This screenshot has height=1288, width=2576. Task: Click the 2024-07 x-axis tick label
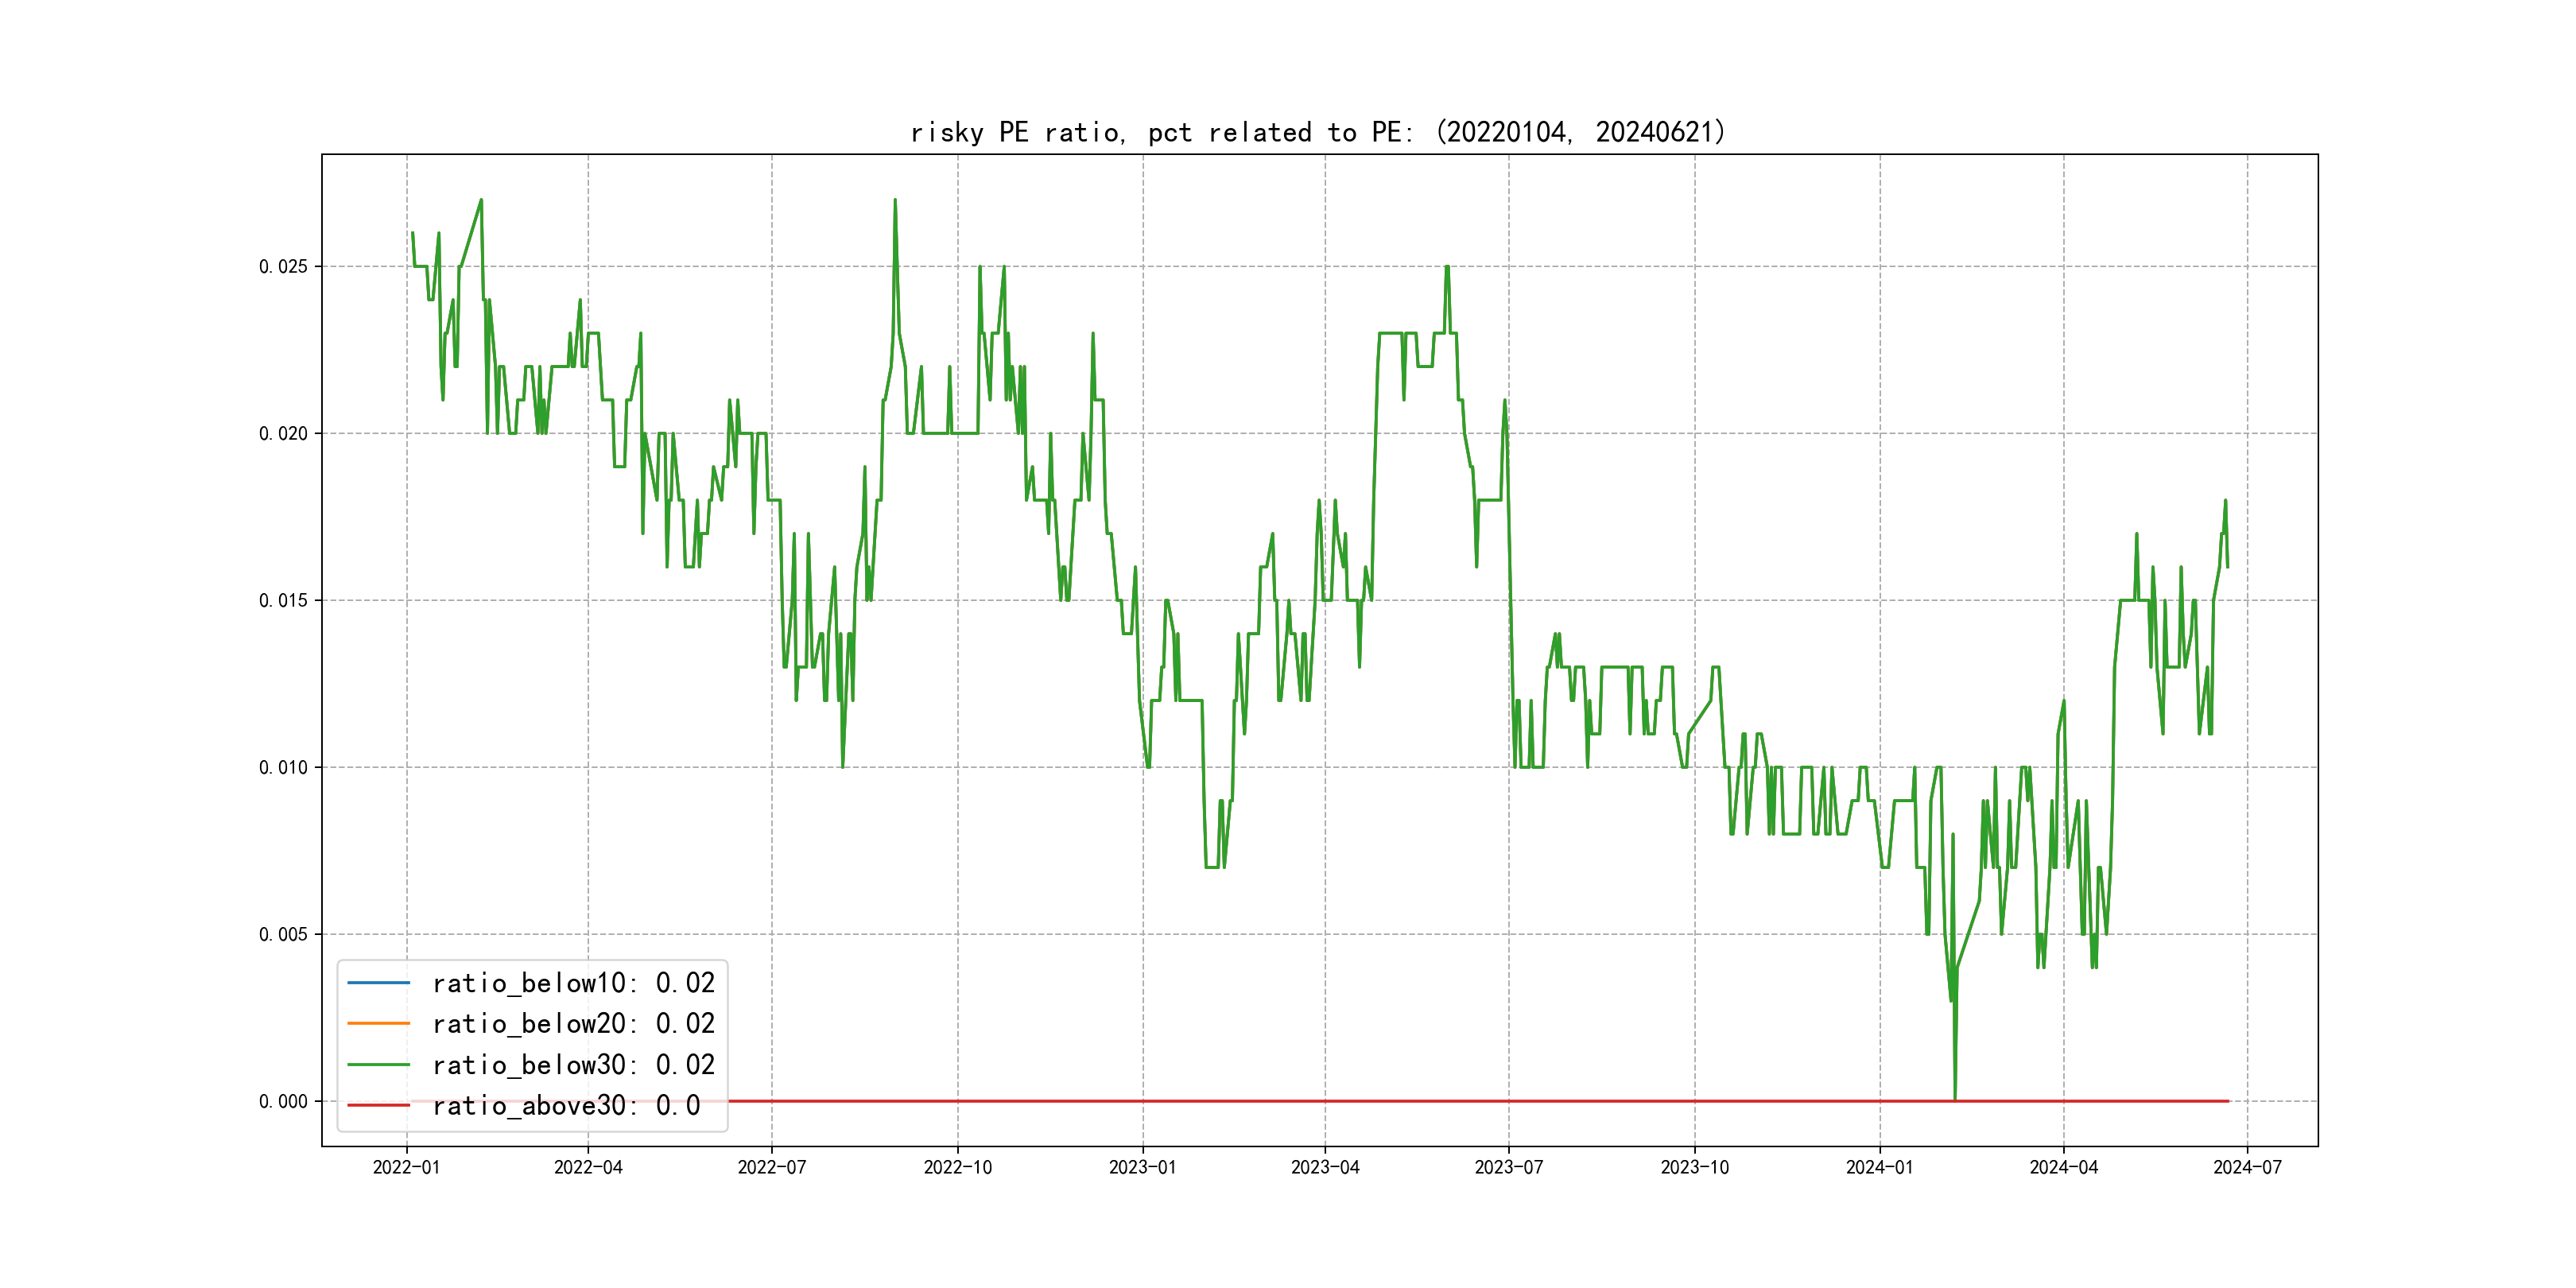(2247, 1167)
